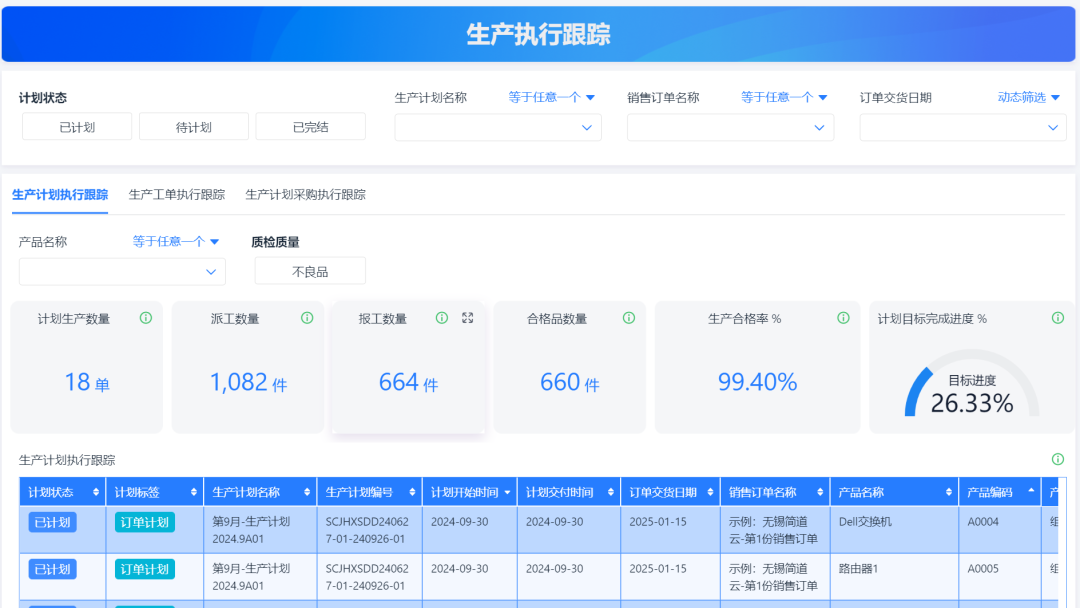Click info icon on 派工数量 card

307,318
